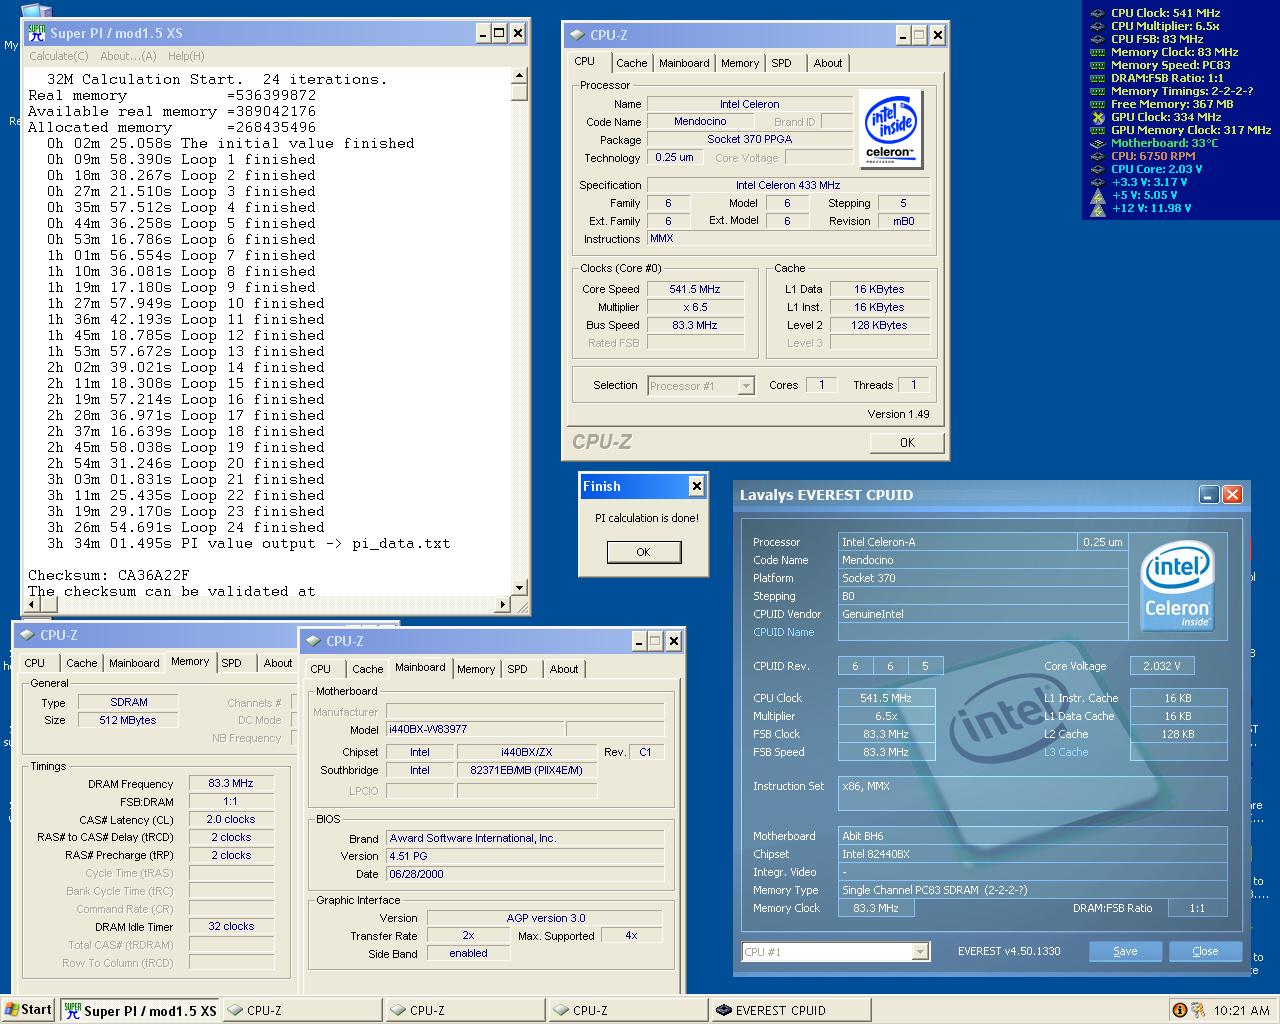
Task: Click OK button in CPU-Z processor window
Action: (x=906, y=442)
